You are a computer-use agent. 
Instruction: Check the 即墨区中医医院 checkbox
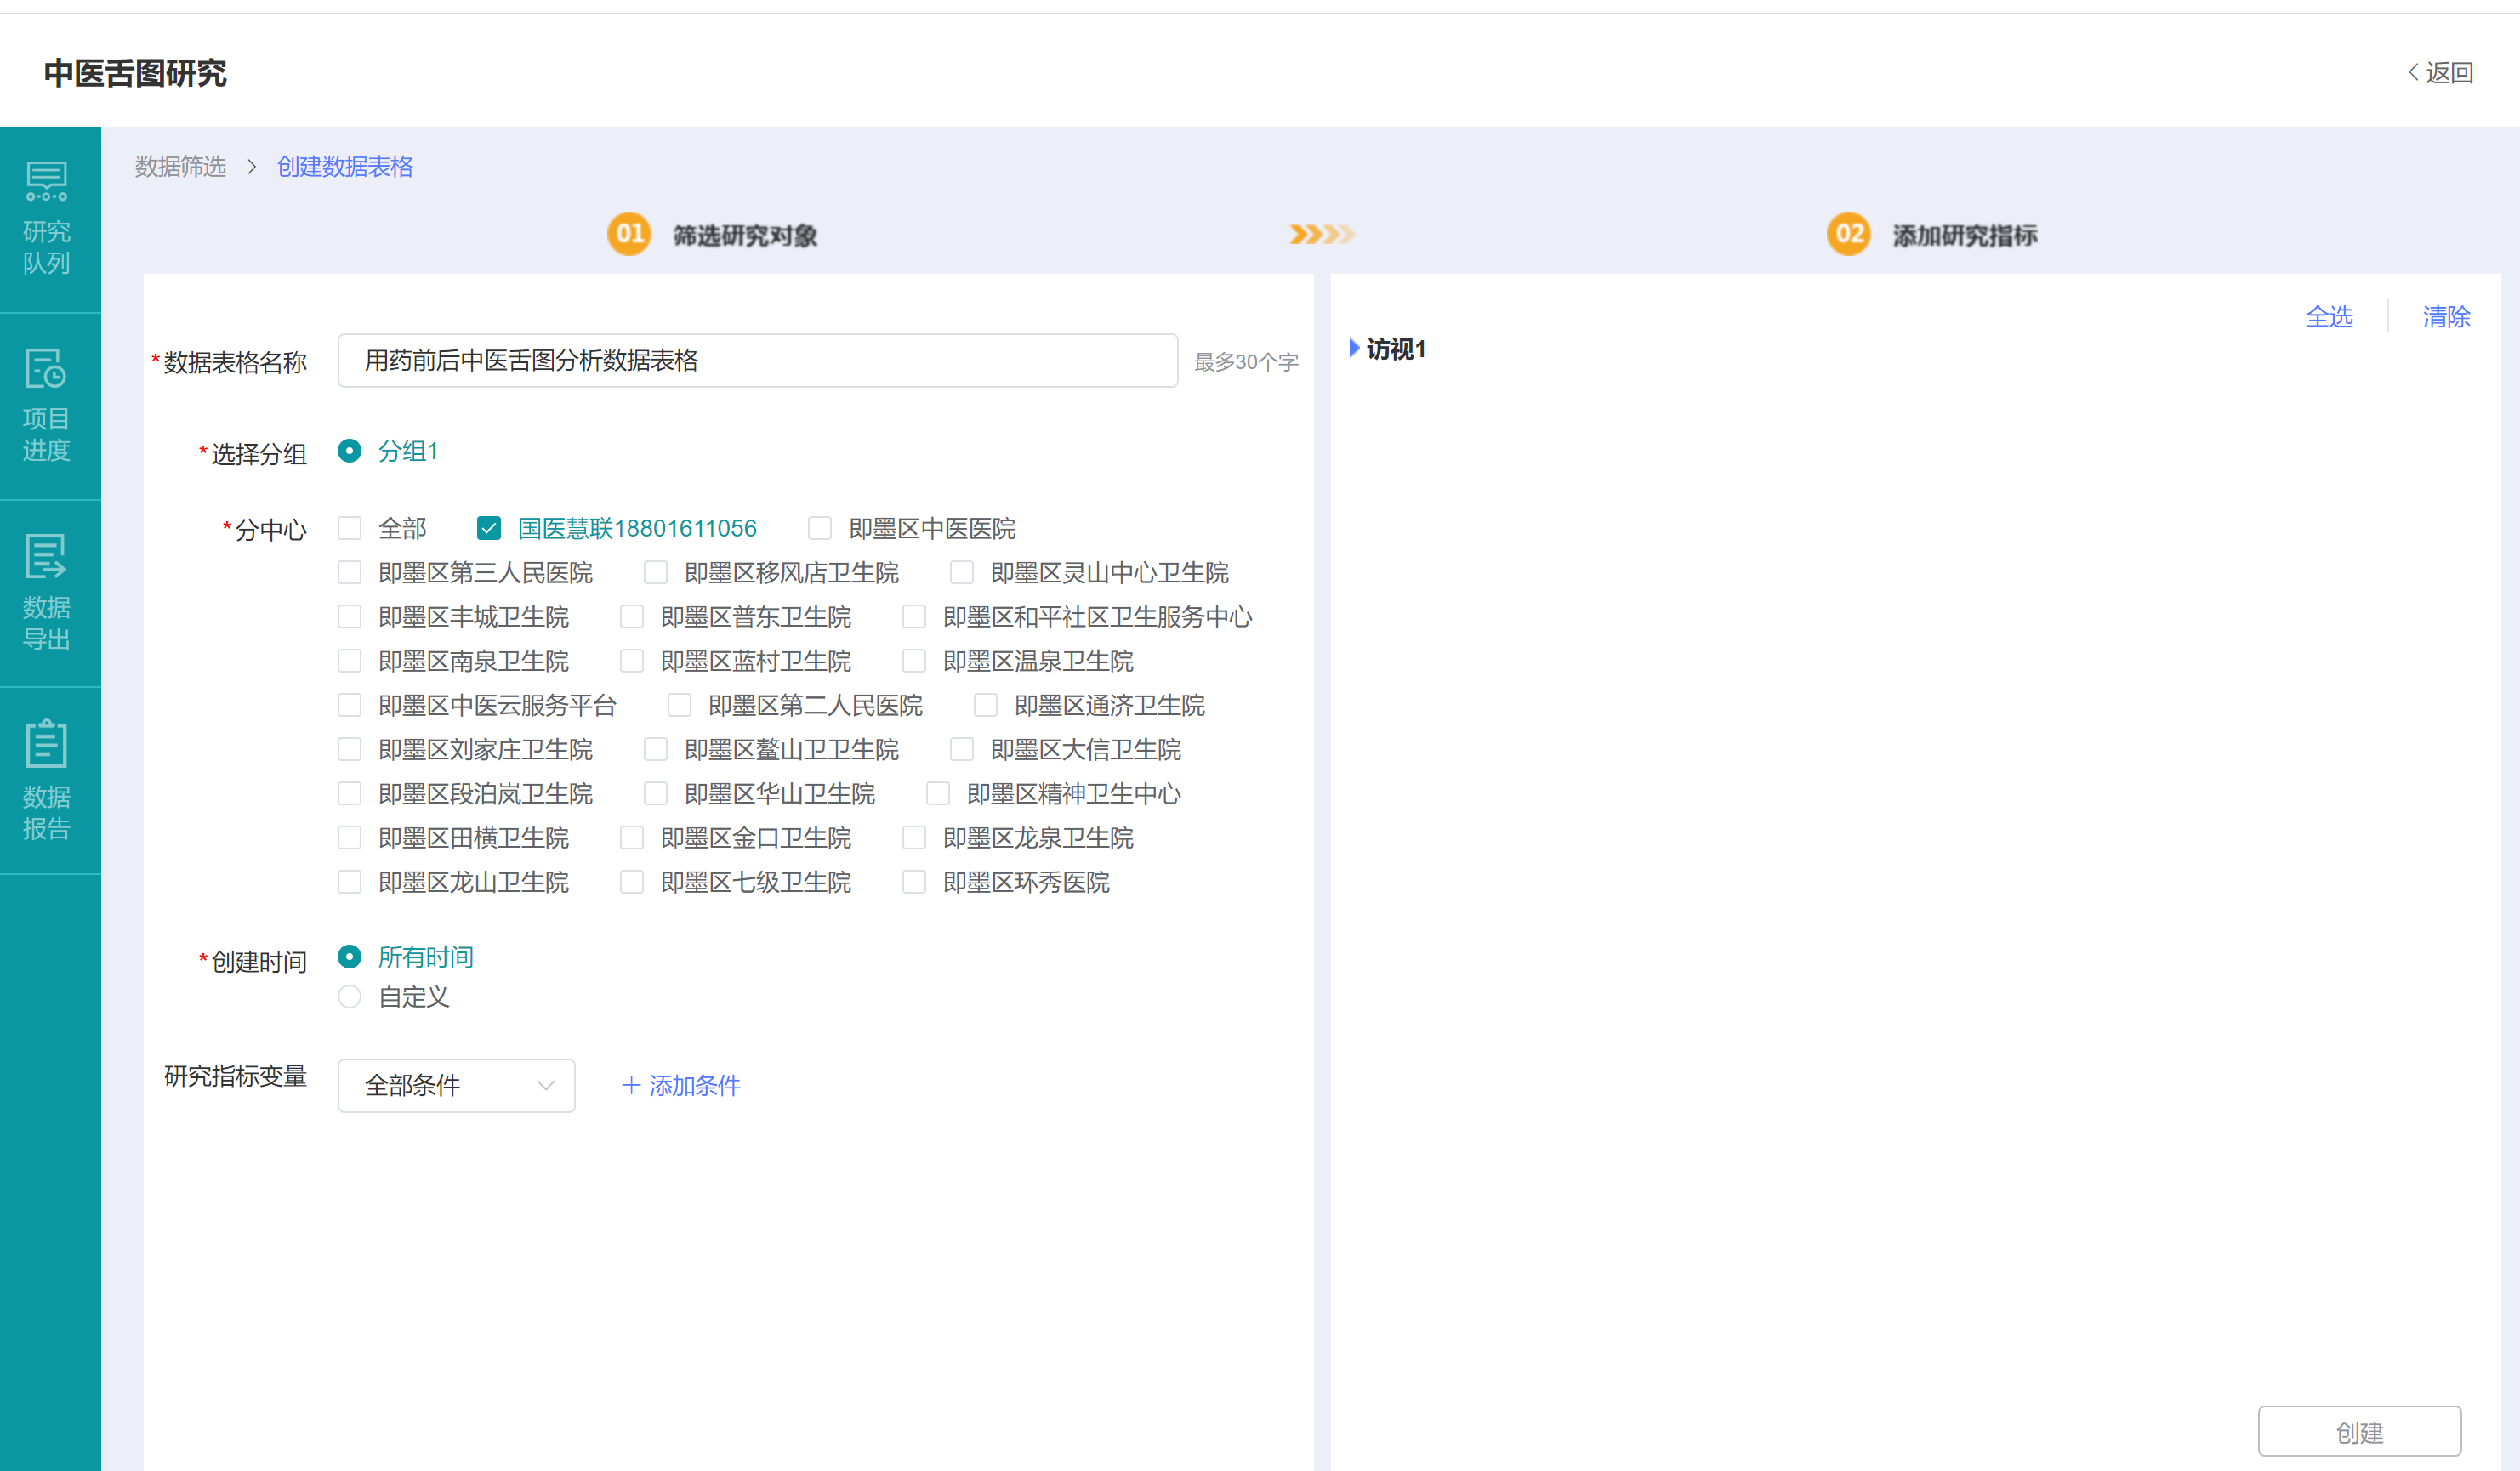[820, 528]
